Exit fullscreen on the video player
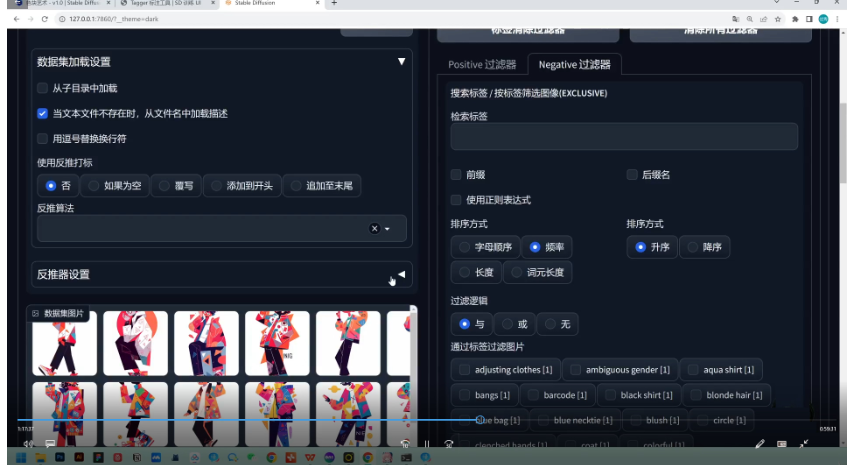The height and width of the screenshot is (465, 848). (804, 444)
